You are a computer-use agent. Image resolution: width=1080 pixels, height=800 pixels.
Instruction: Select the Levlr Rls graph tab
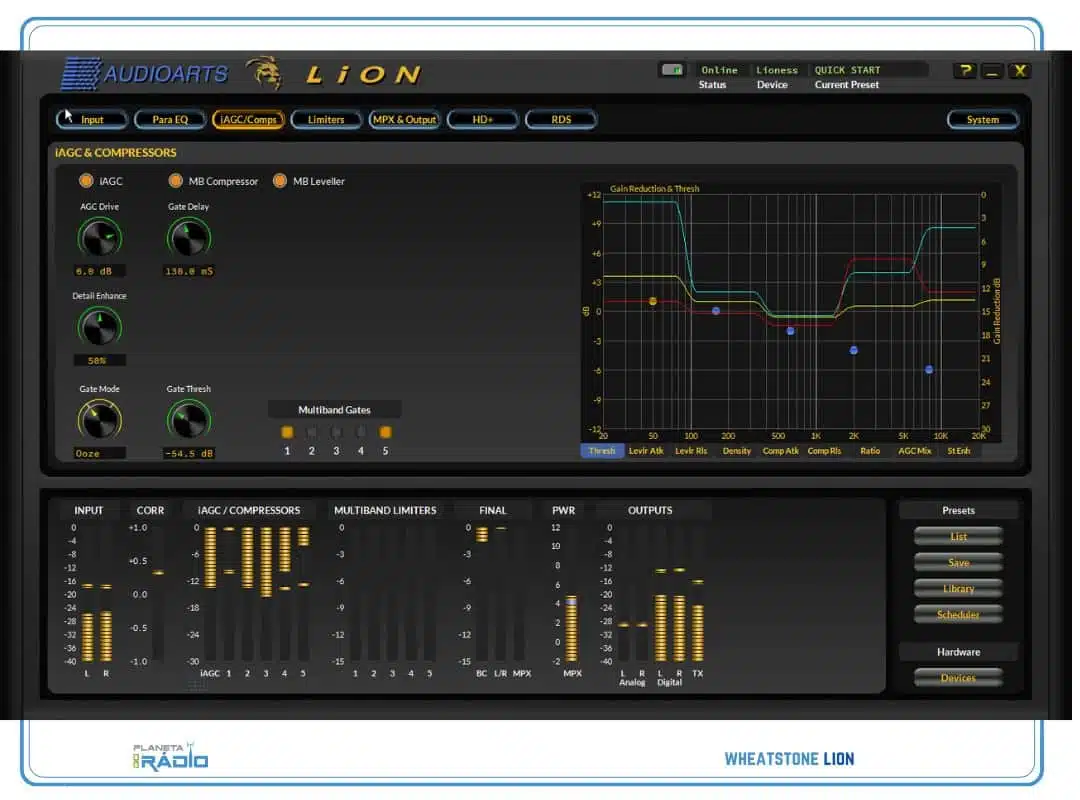(x=691, y=451)
